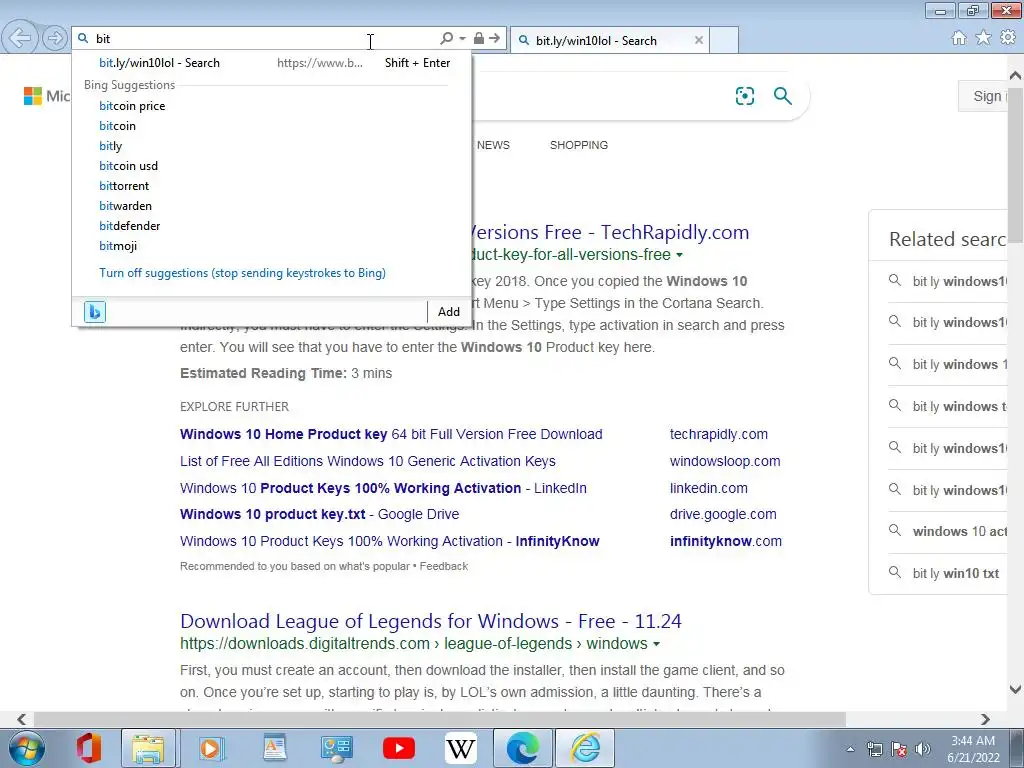Open List of Free All Editions link
Viewport: 1024px width, 768px height.
pos(368,461)
